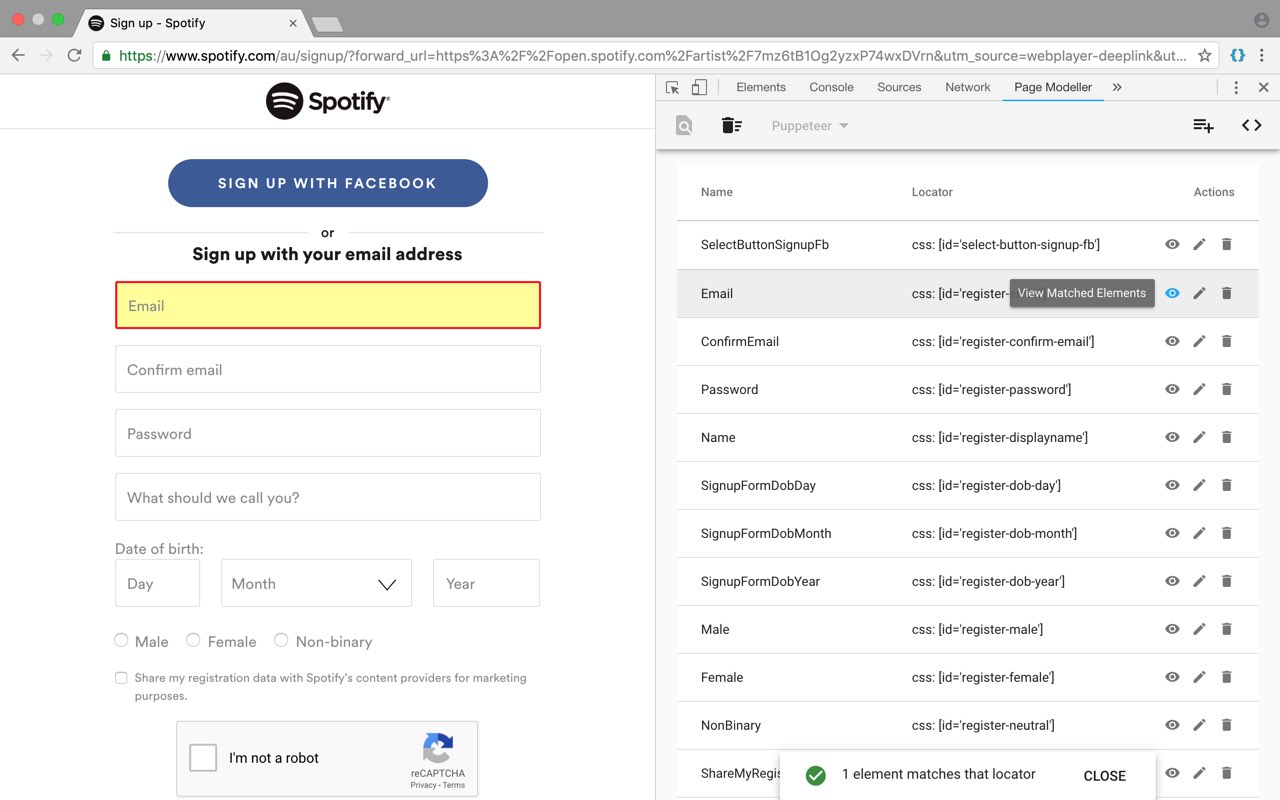Screen dimensions: 1280x800
Task: View matched elements for SelectButtonSignupFb
Action: [1172, 245]
